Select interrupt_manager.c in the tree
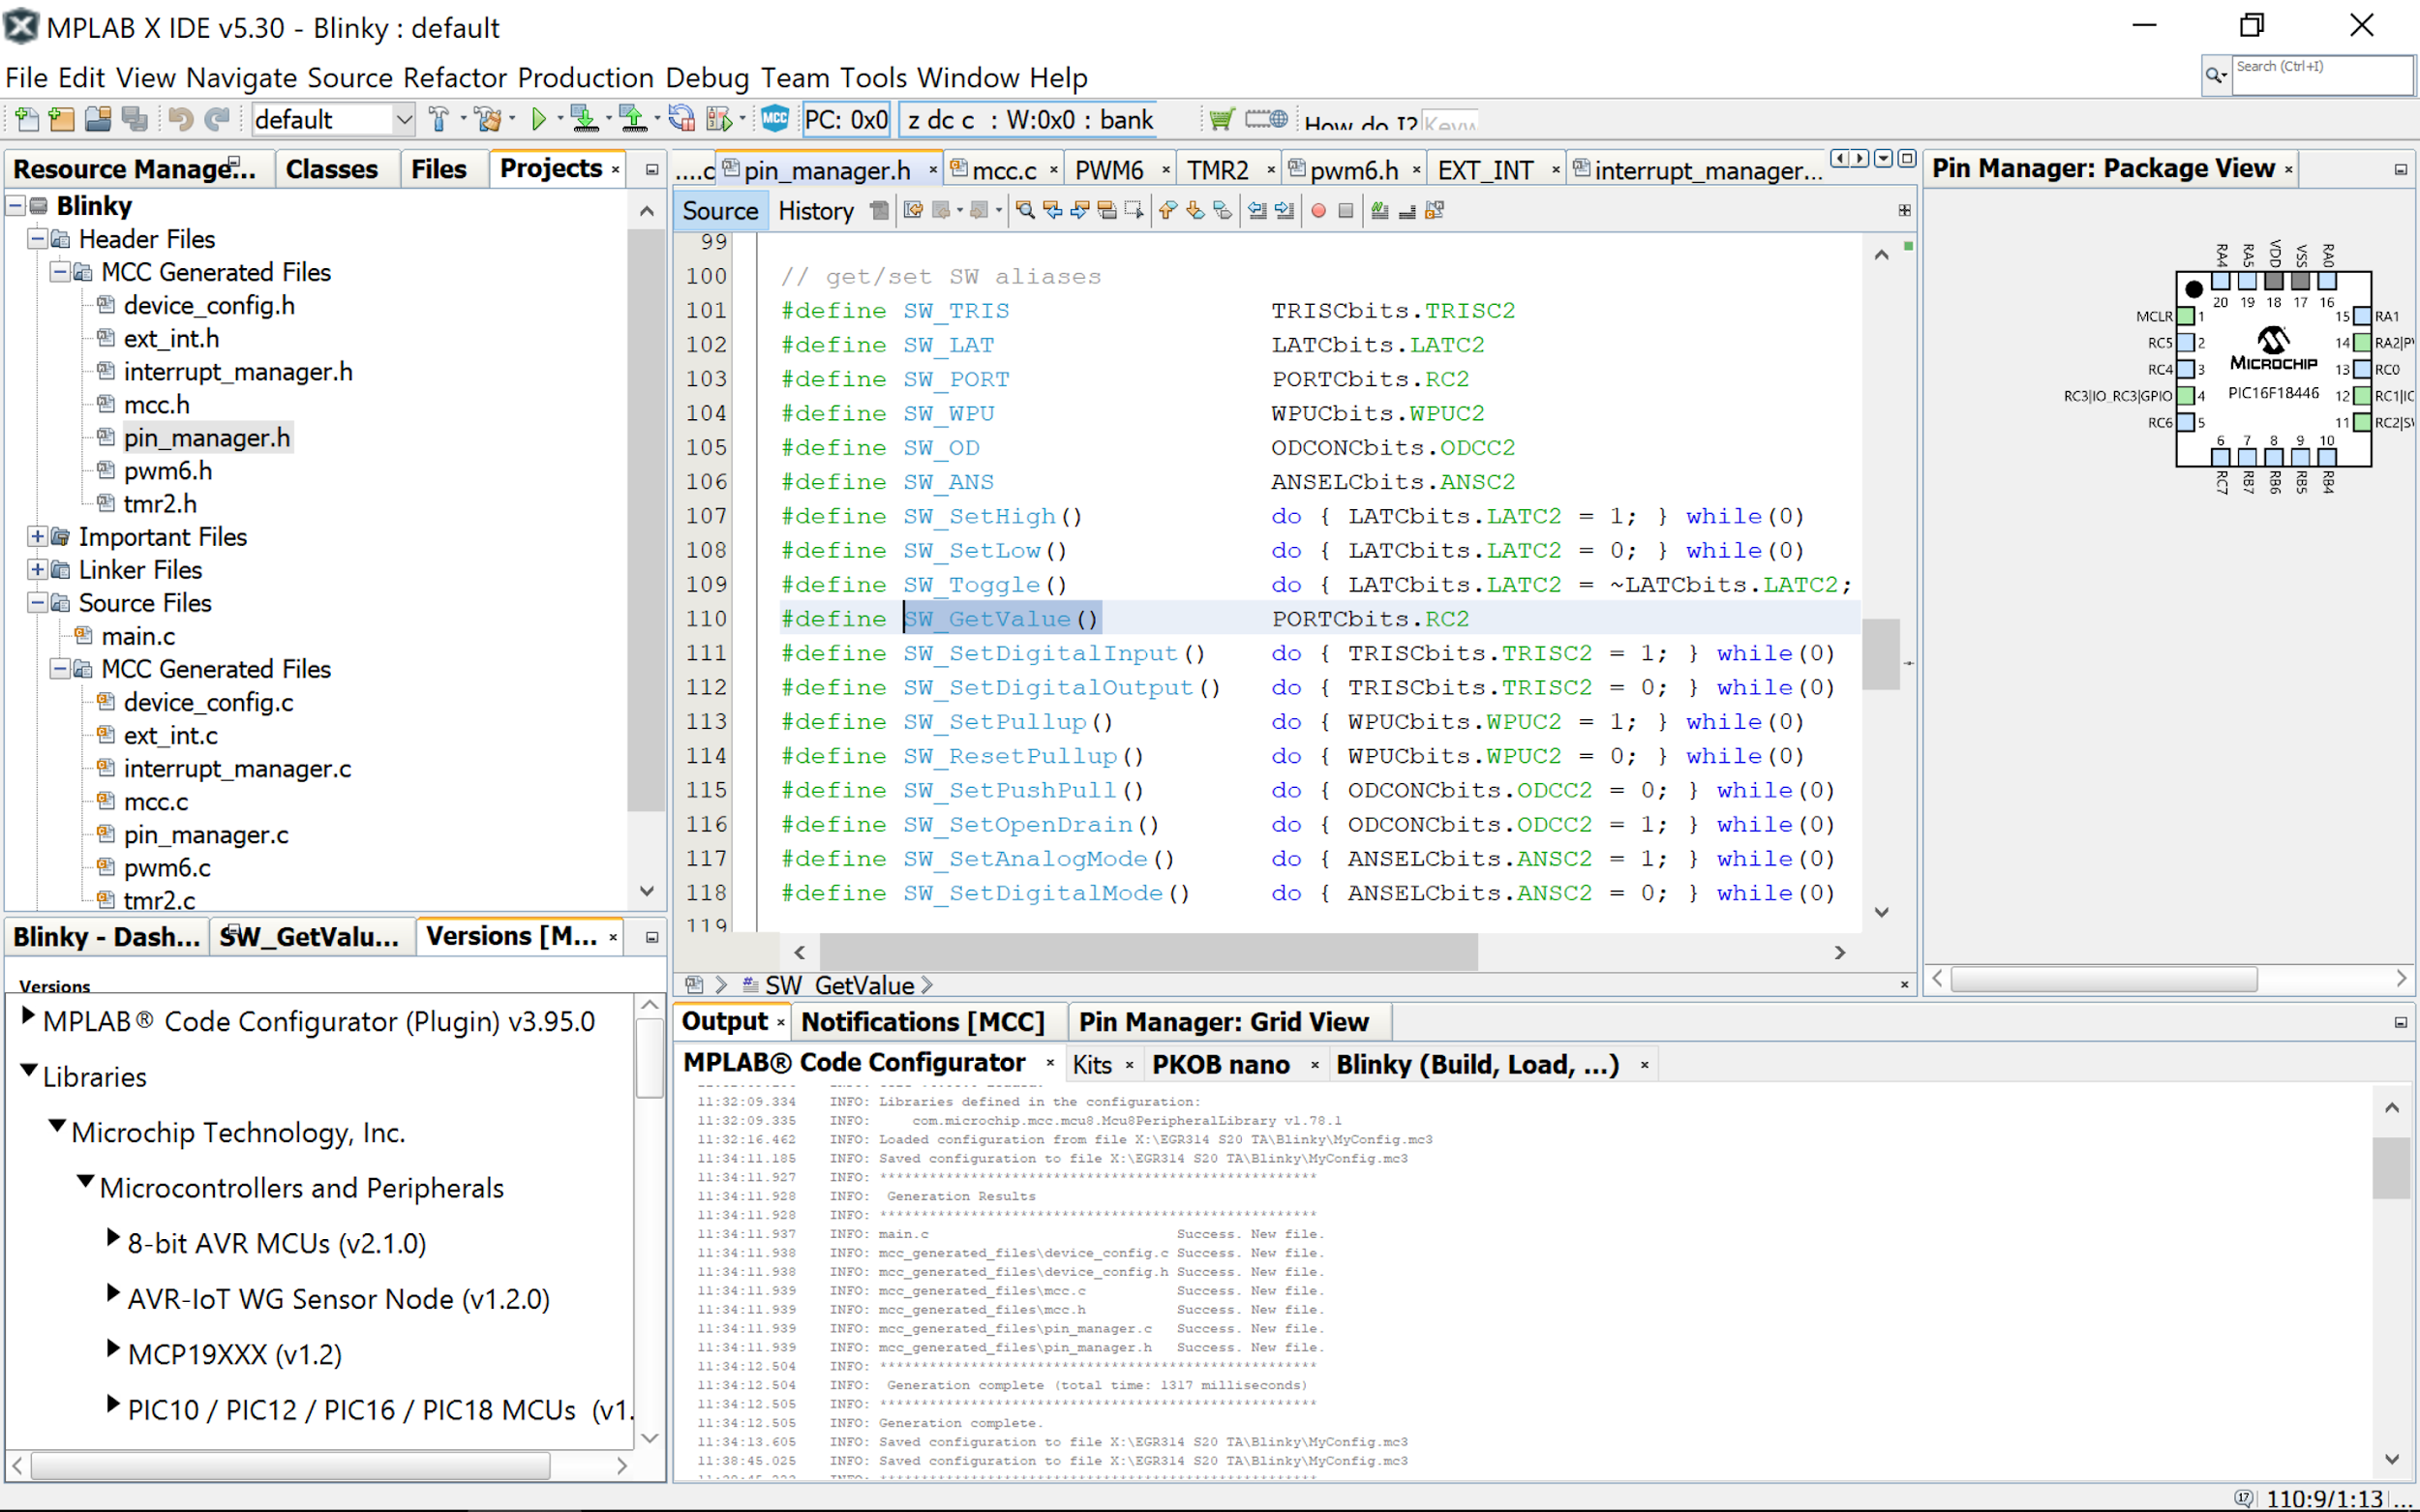This screenshot has height=1512, width=2420. 237,769
